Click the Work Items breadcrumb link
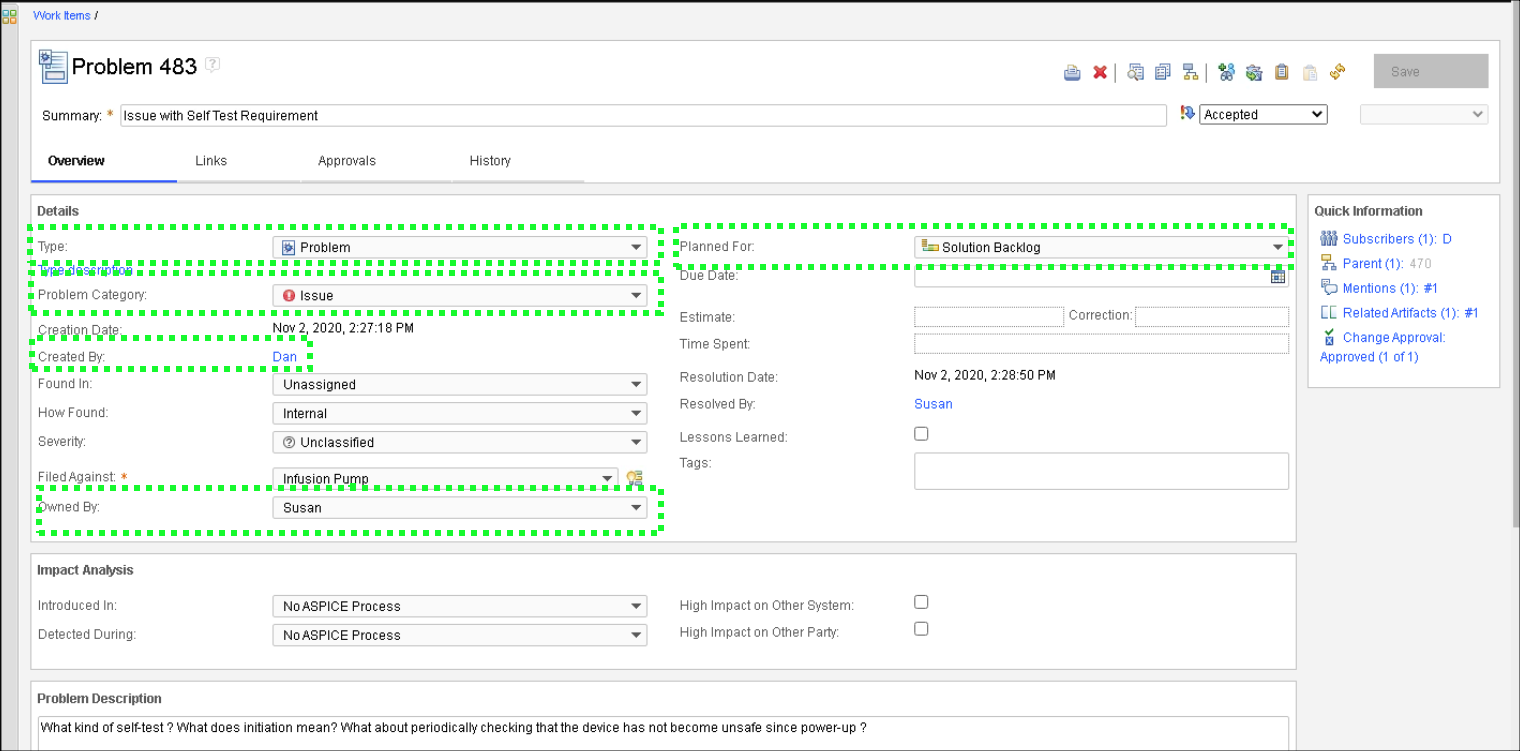 pos(62,16)
